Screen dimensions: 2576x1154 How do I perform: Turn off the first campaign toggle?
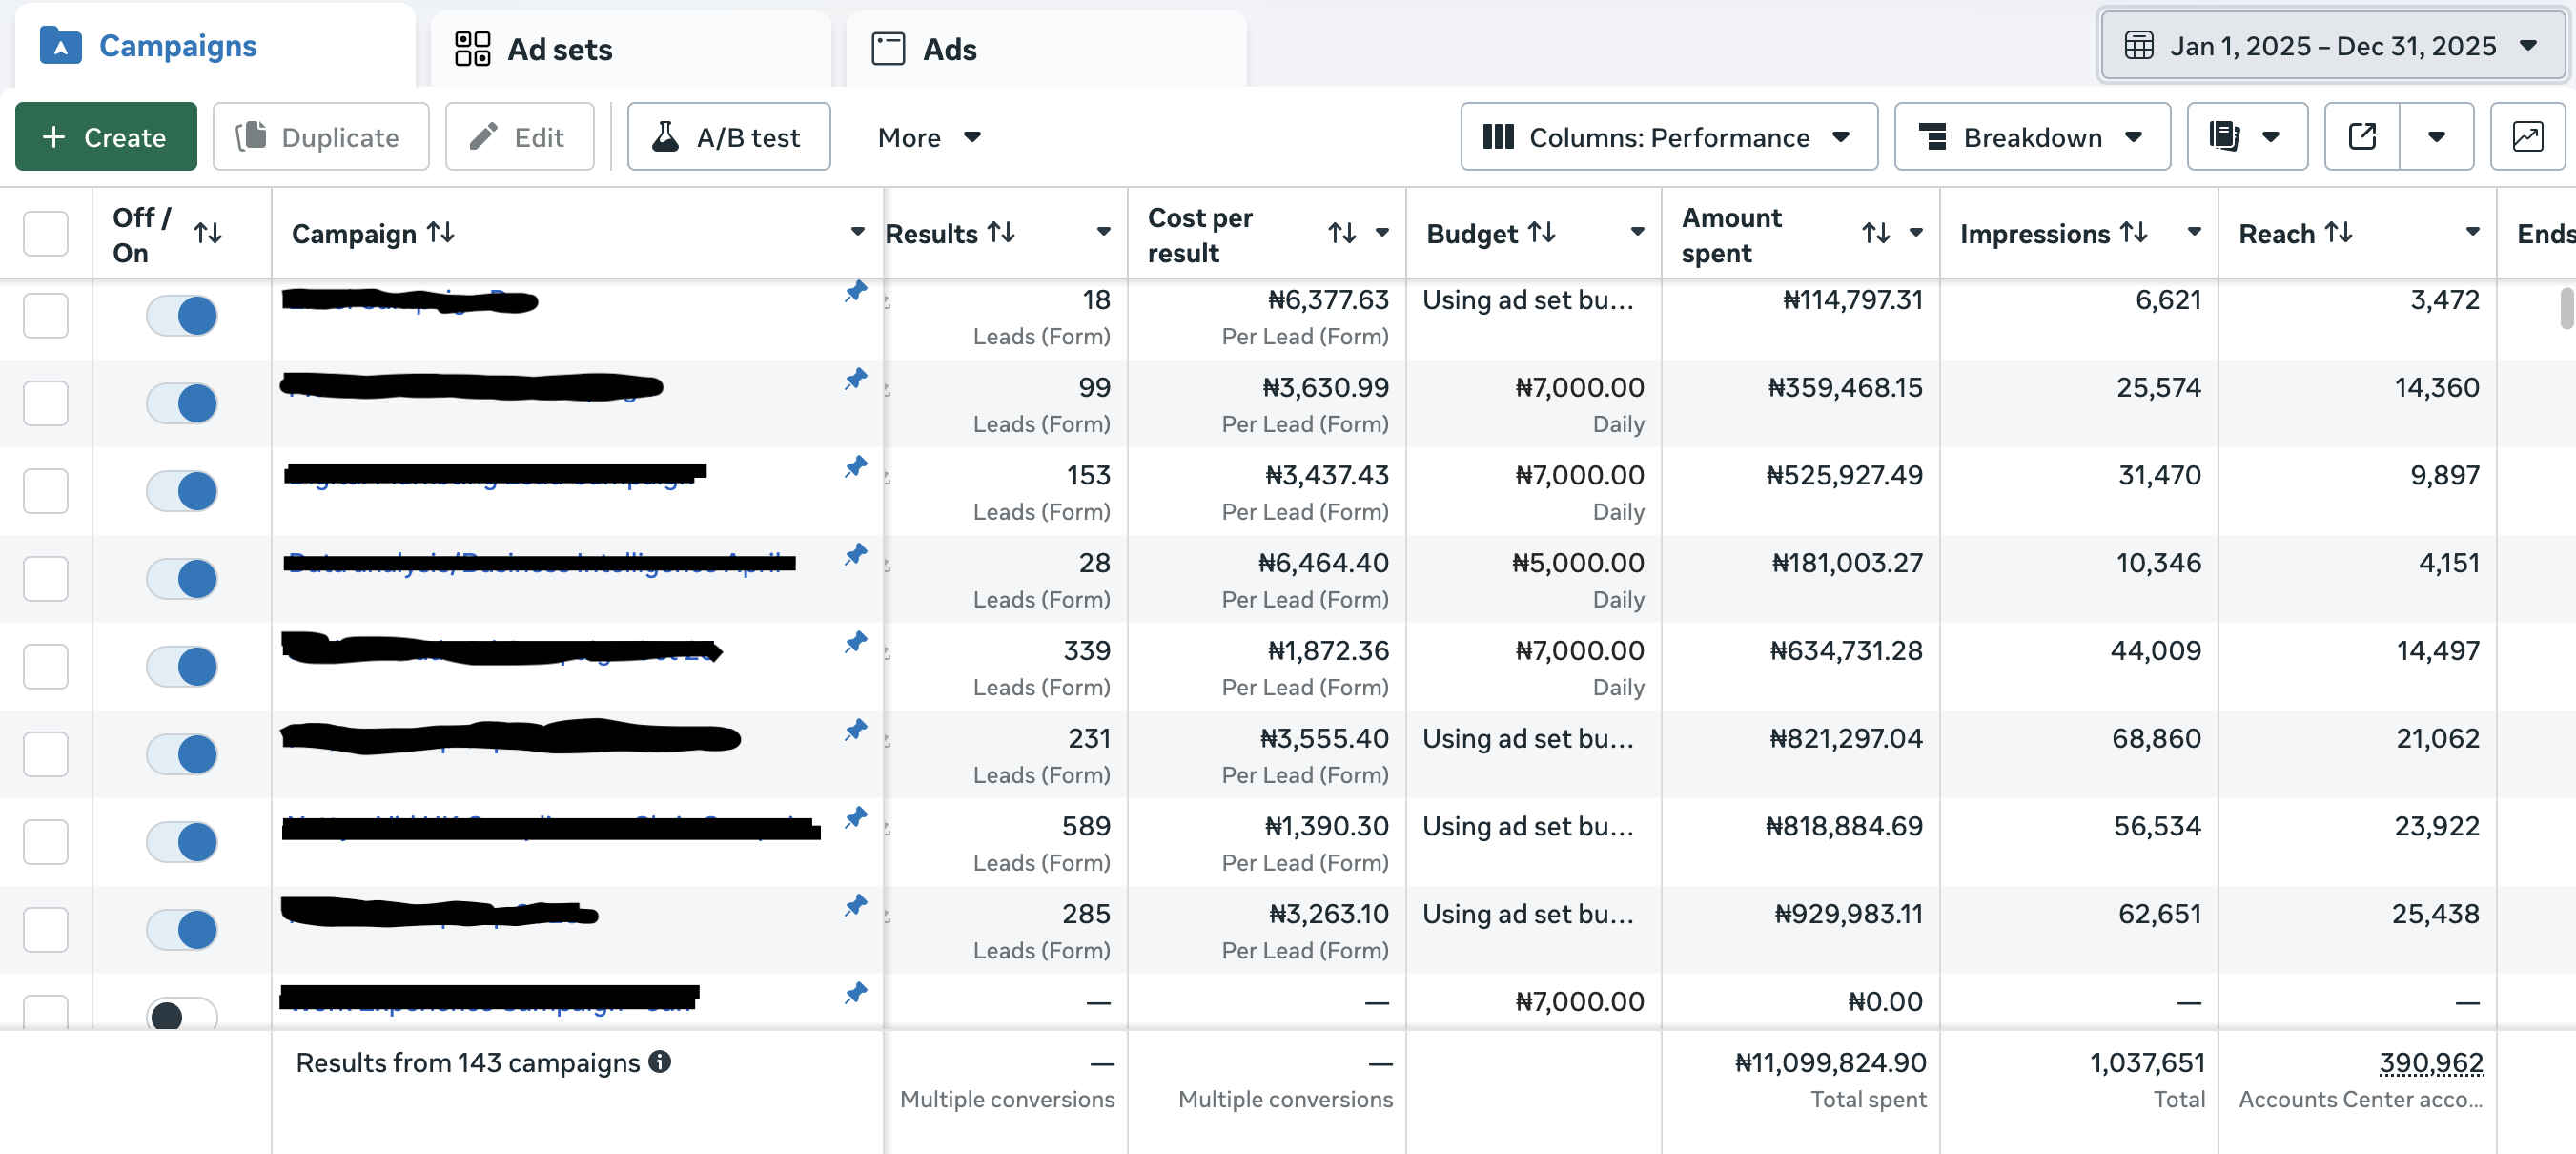[x=181, y=315]
